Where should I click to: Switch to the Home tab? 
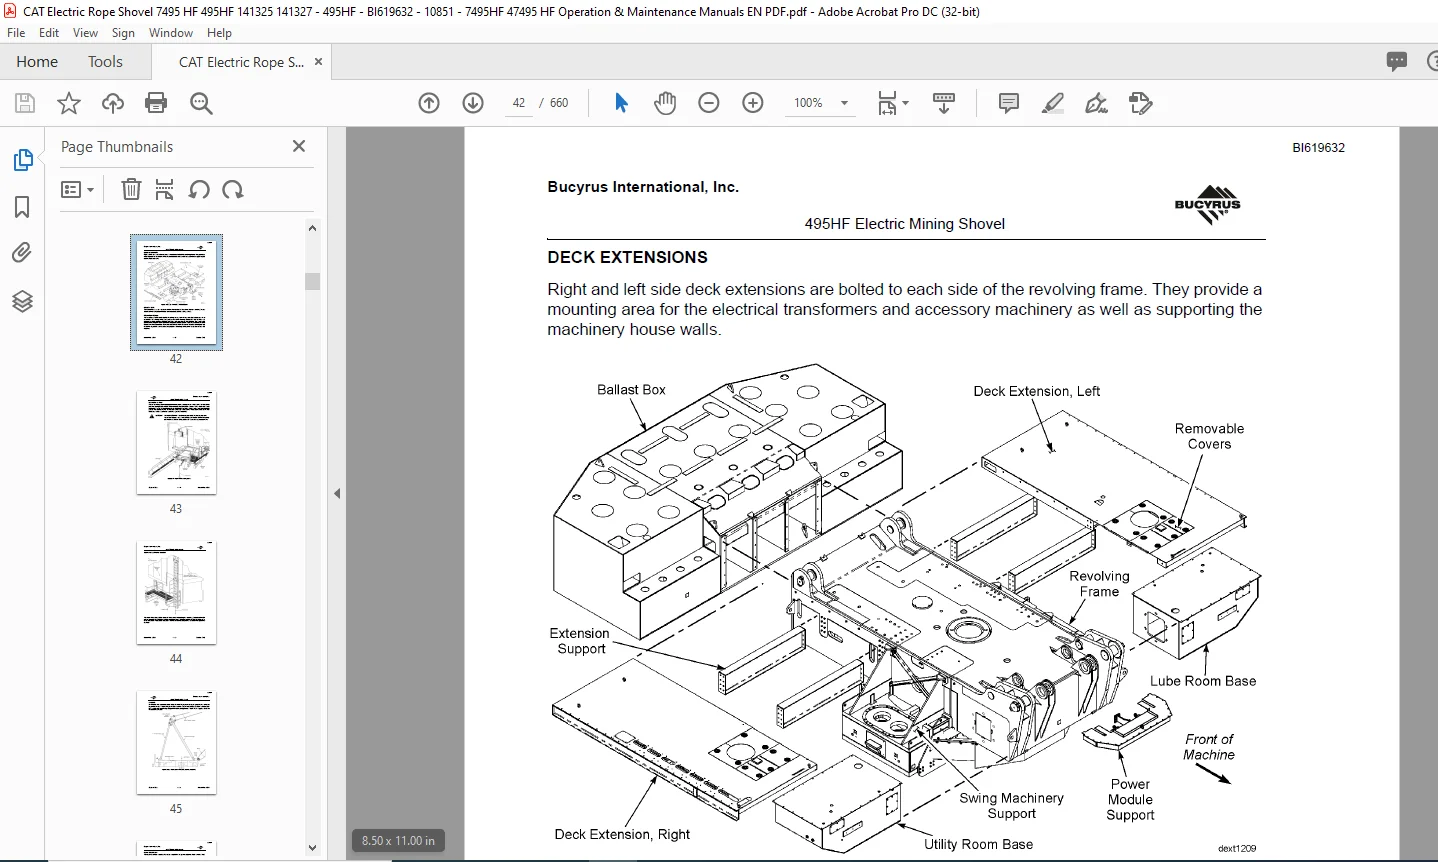(37, 62)
